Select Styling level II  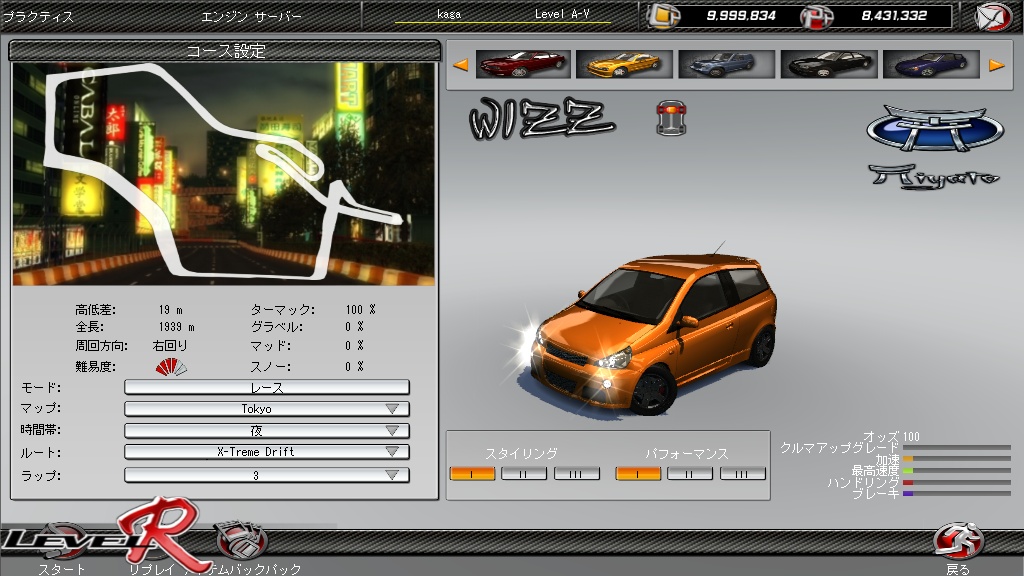click(524, 473)
